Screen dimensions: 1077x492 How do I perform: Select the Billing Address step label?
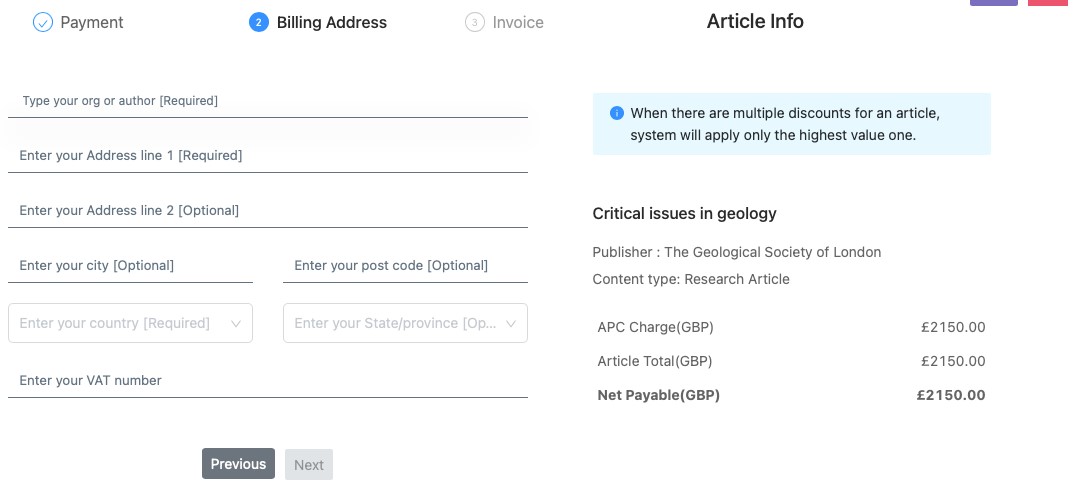point(332,22)
